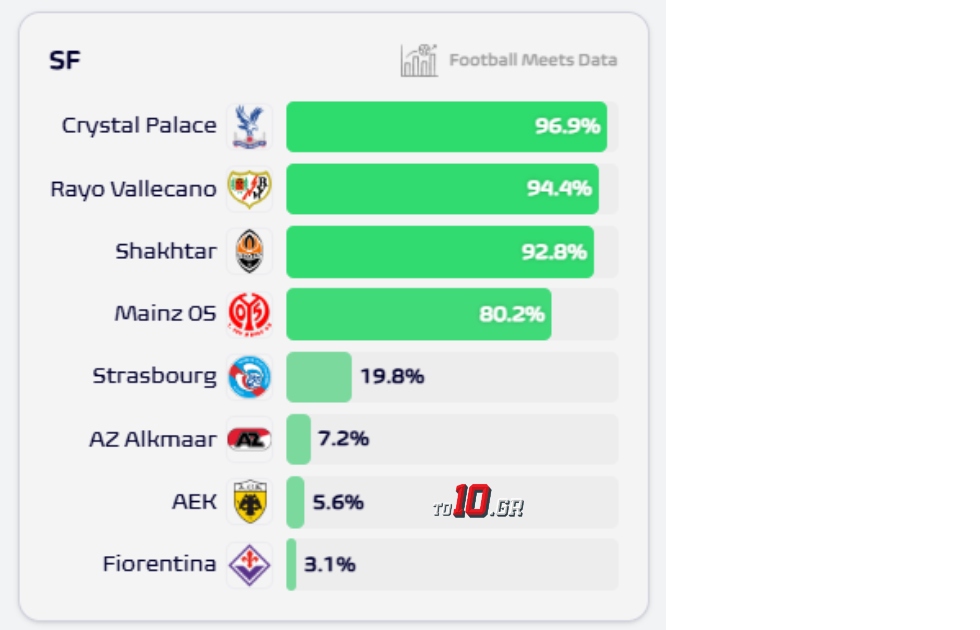The height and width of the screenshot is (630, 980).
Task: Click the Shakhtar 92.8% progress bar
Action: [x=440, y=251]
